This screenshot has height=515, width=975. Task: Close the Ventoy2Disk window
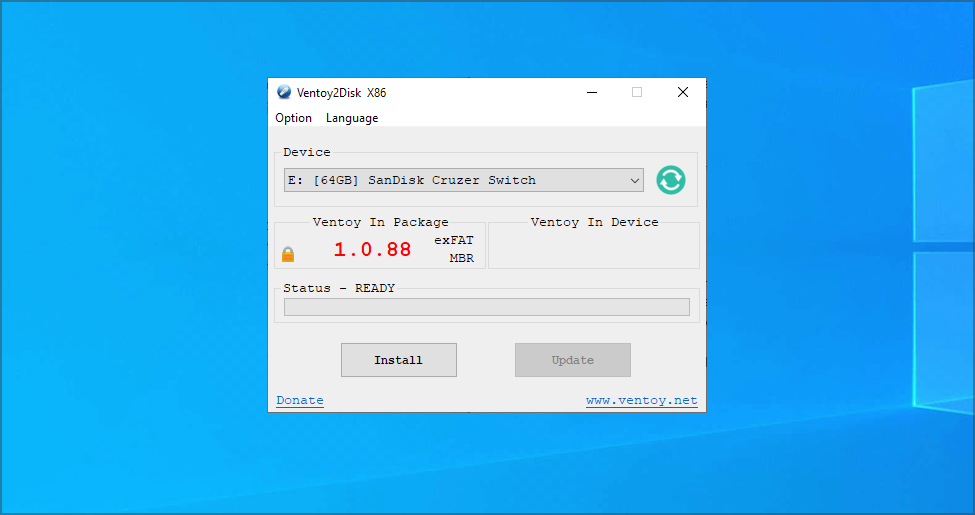[x=683, y=92]
